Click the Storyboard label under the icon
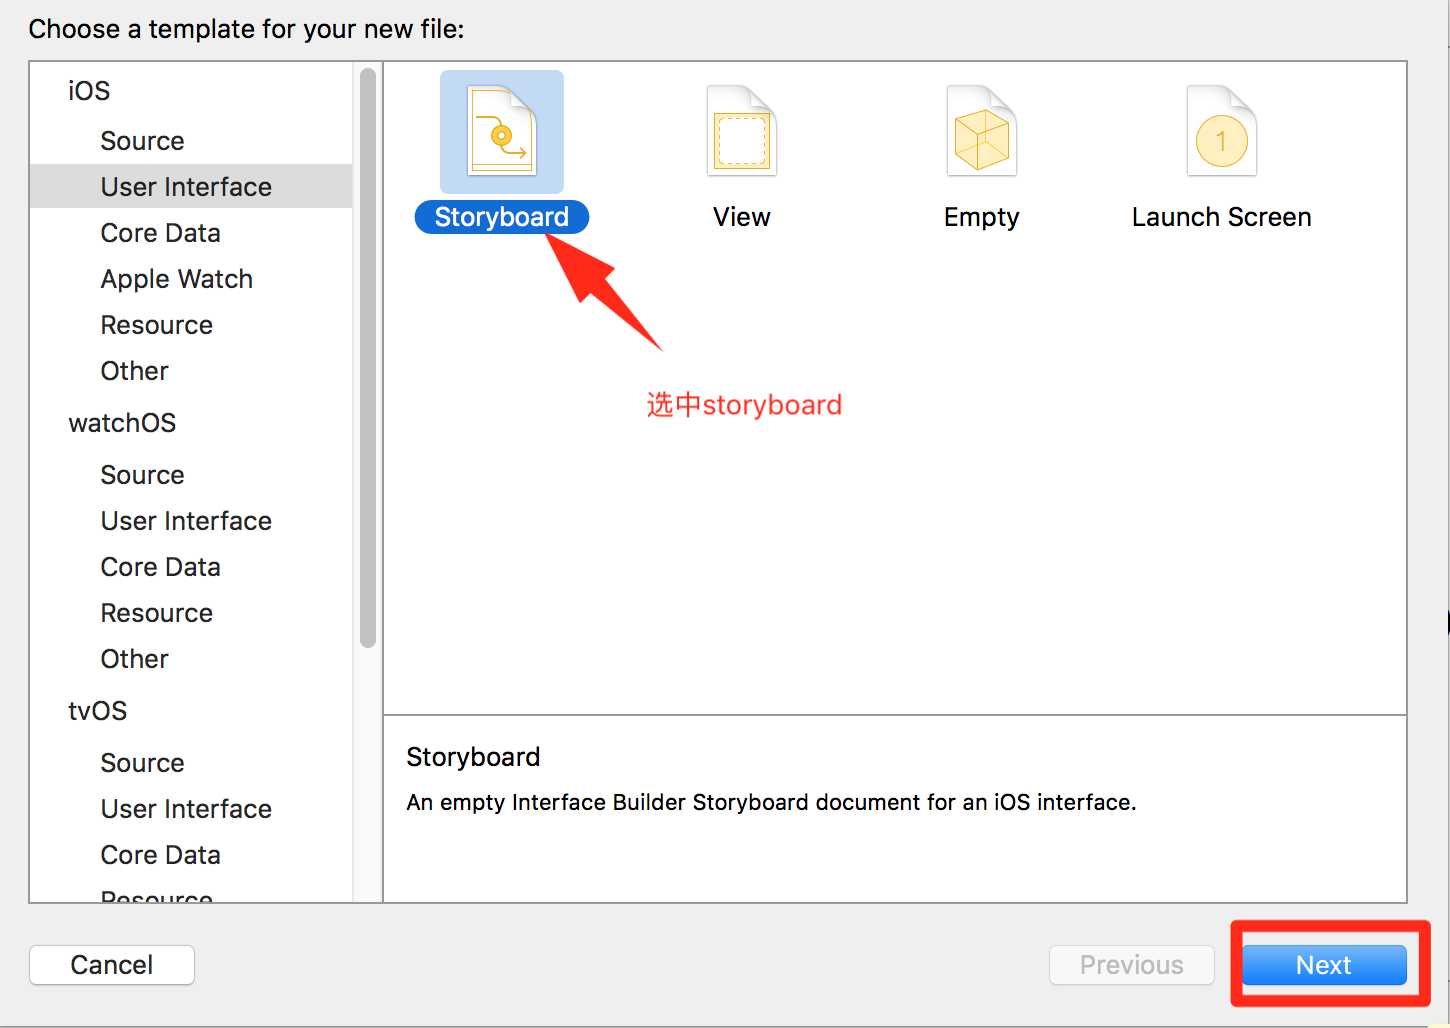 tap(502, 217)
